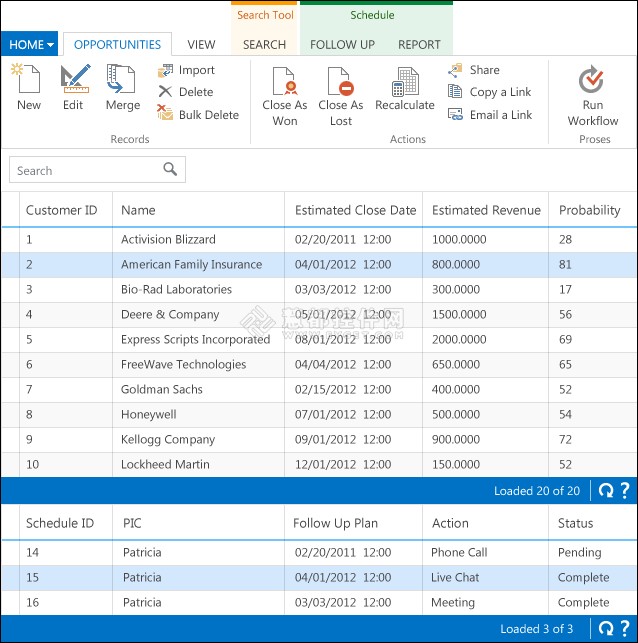The height and width of the screenshot is (643, 638).
Task: Open the REPORT ribbon tab
Action: coord(419,44)
